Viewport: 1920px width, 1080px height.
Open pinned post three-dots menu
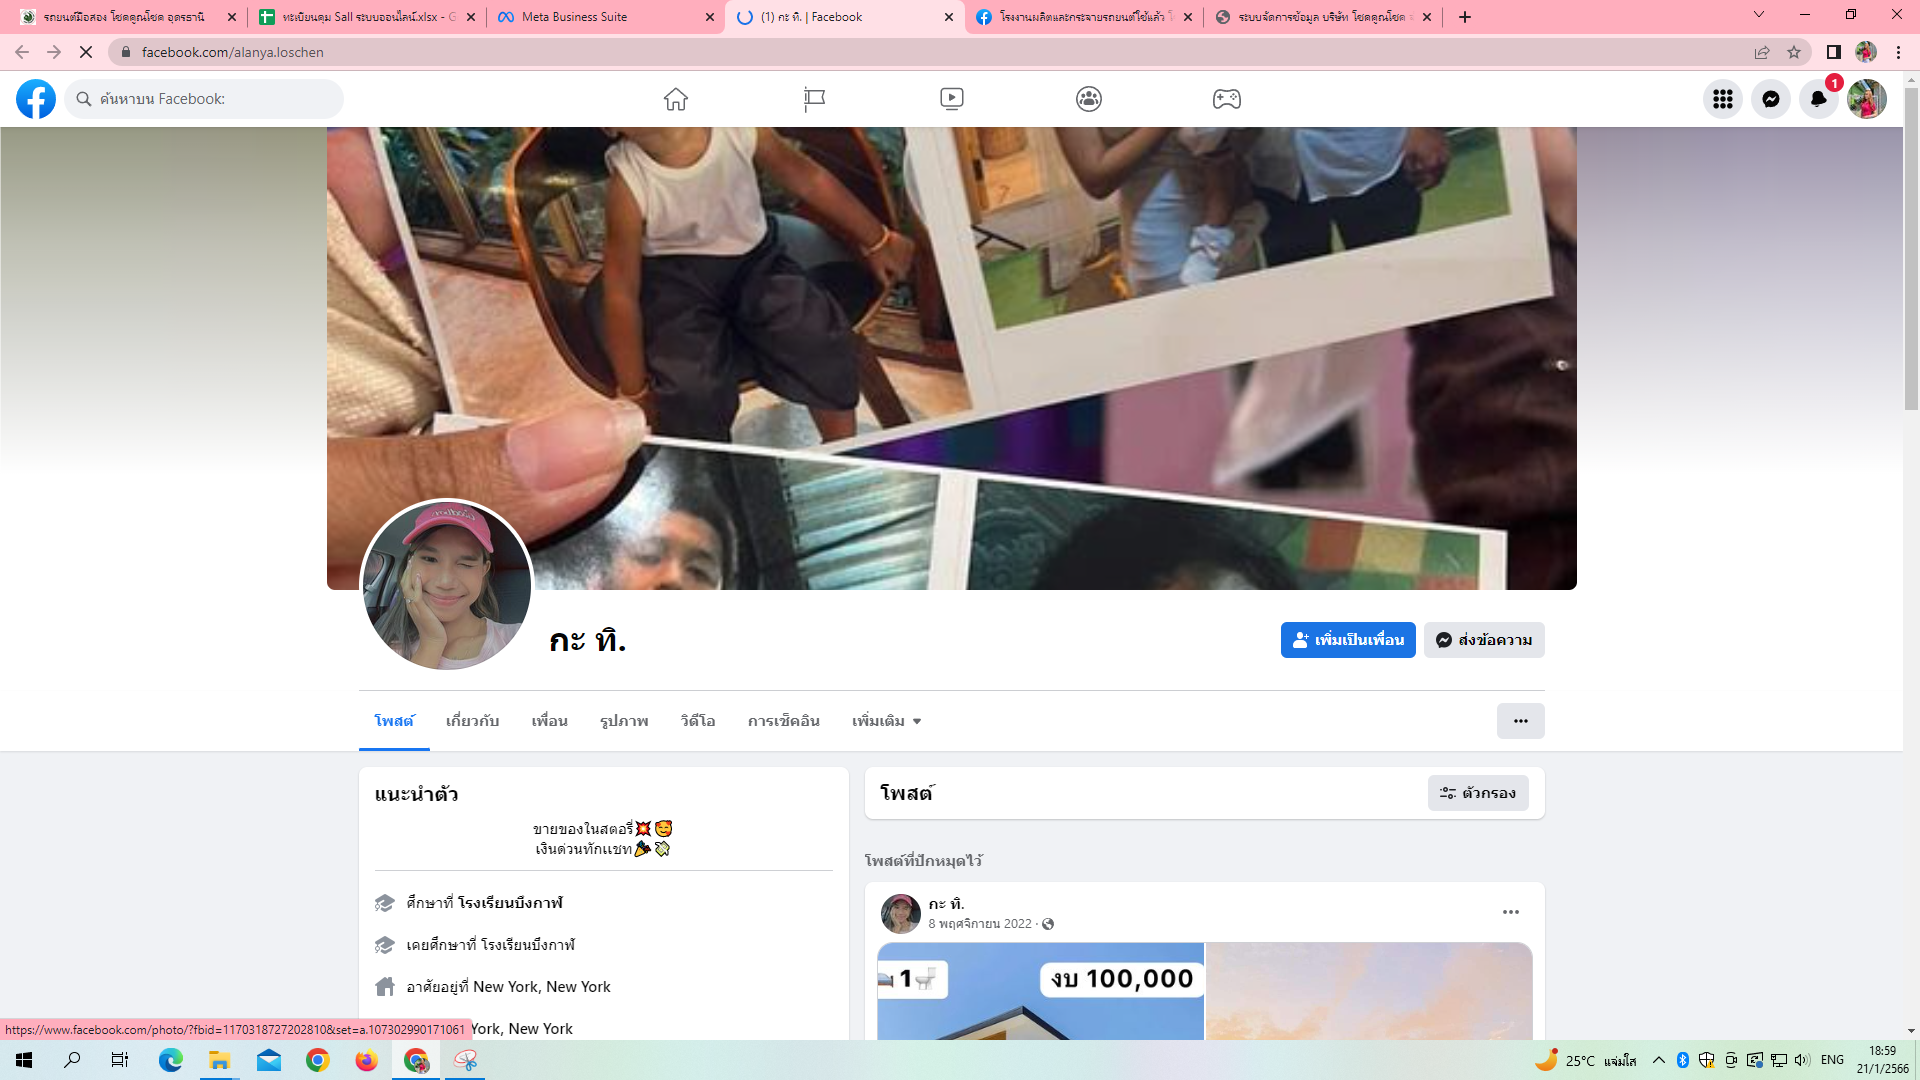[x=1510, y=912]
